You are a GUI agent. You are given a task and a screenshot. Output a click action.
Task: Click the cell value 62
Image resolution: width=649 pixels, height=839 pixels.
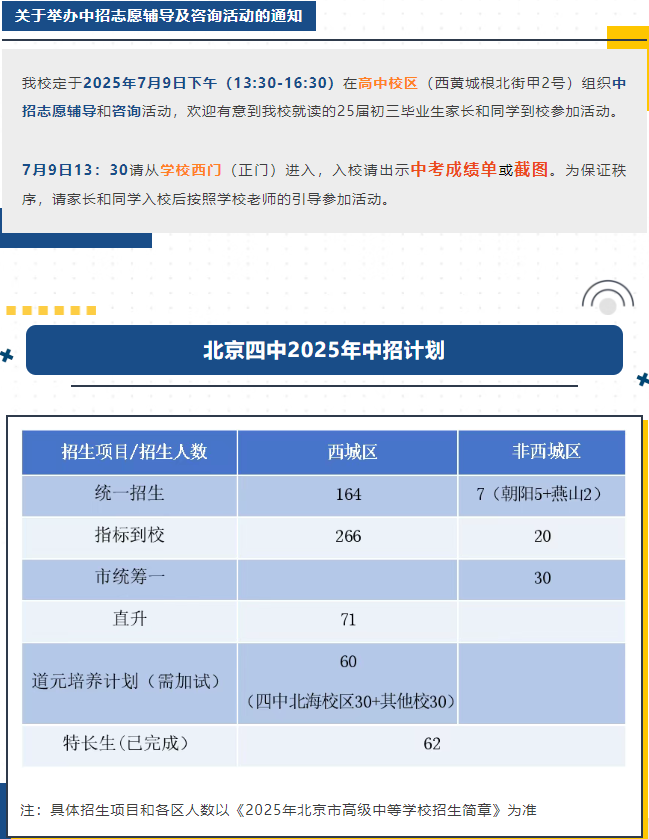432,744
